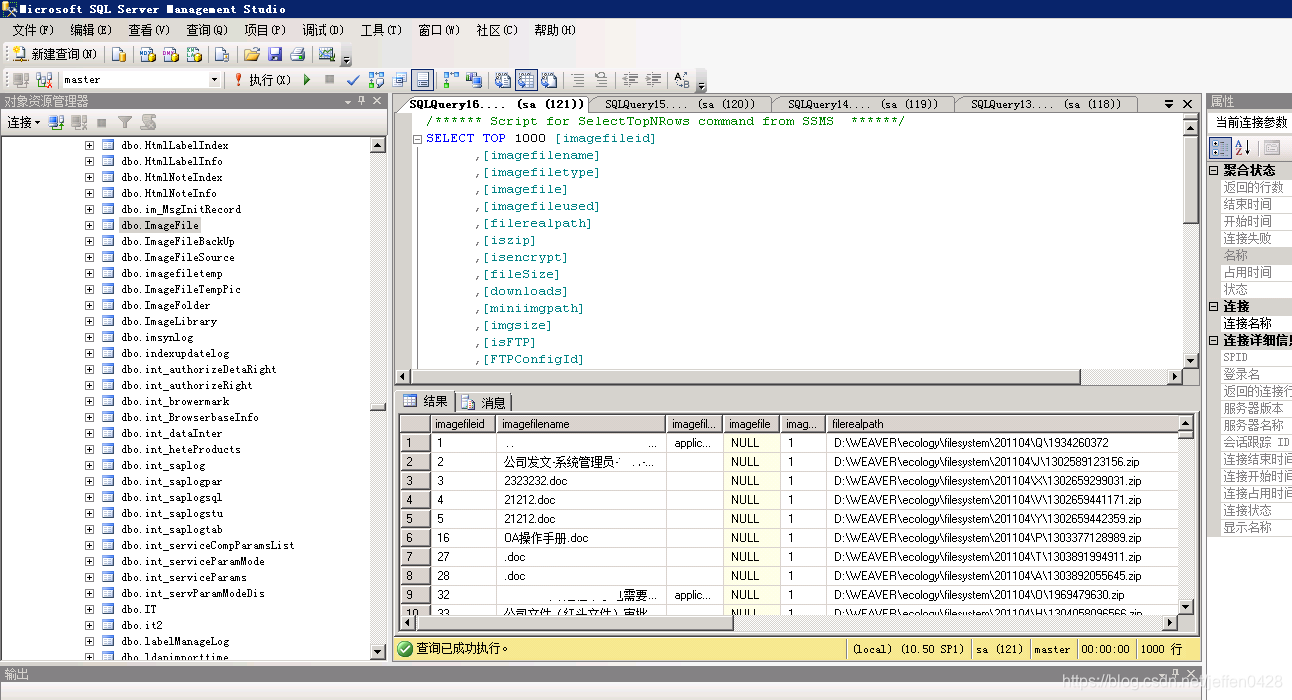Screen dimensions: 1292x700
Task: Click the New Query (新建查询) button
Action: (55, 54)
